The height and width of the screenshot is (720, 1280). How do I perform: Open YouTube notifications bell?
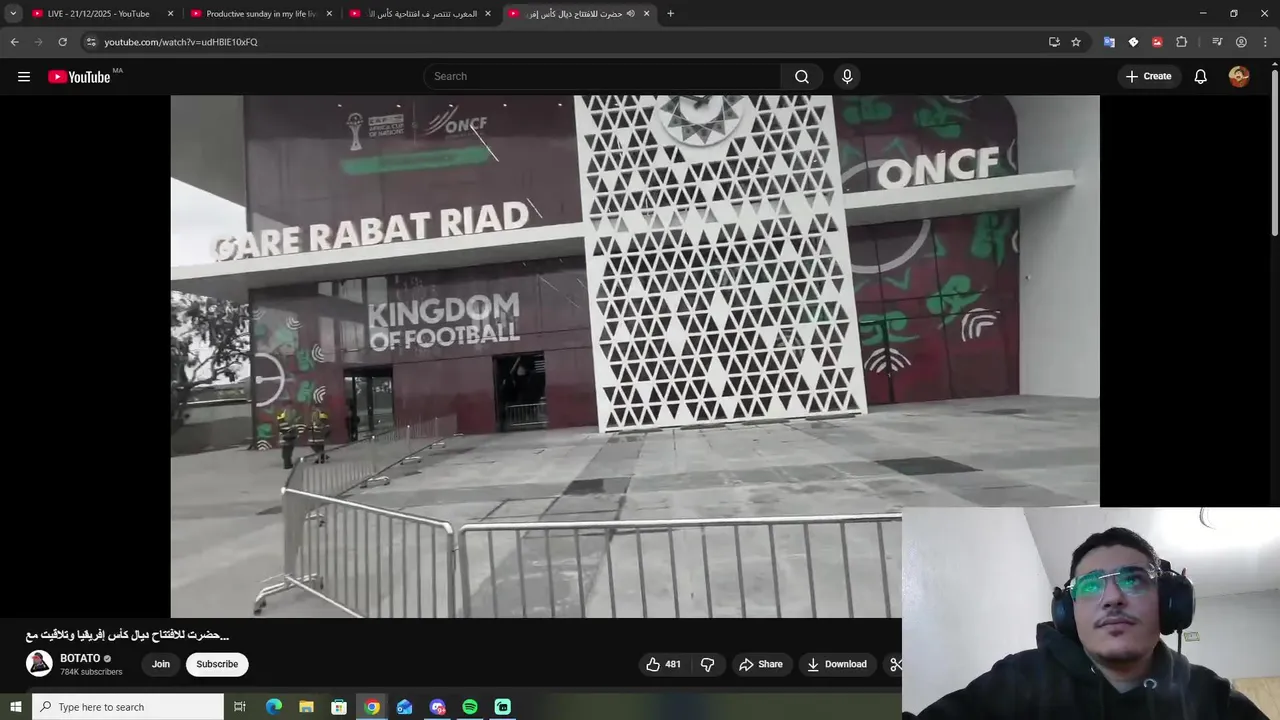1201,76
